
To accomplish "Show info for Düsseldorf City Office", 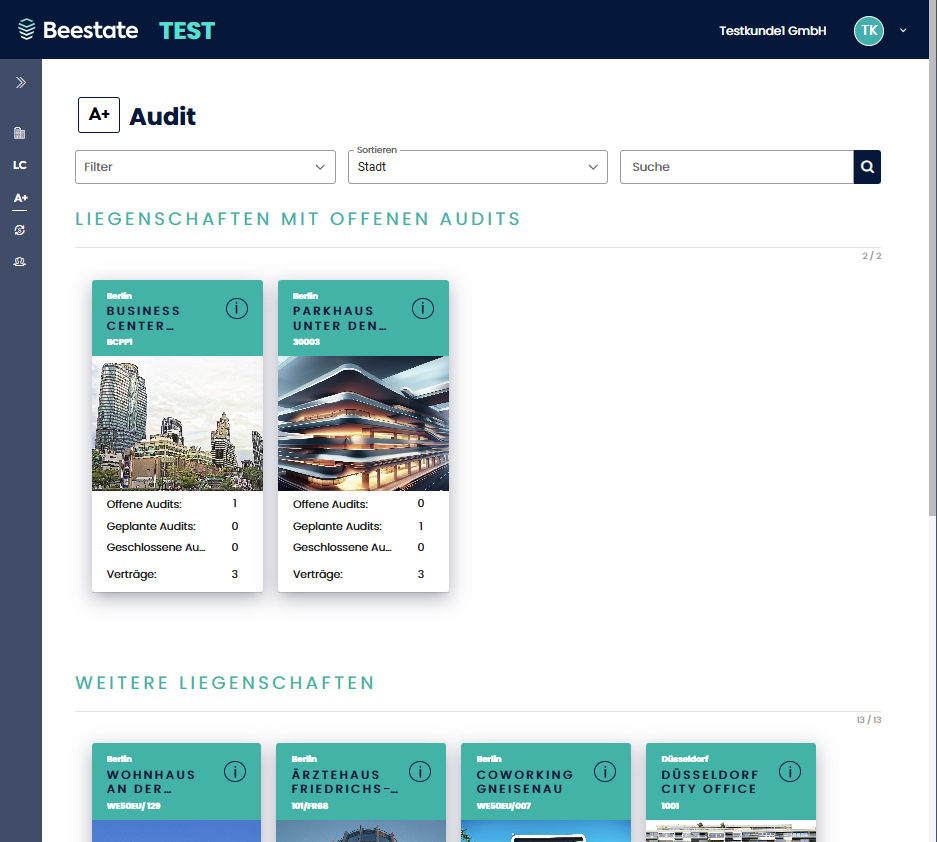I will pos(790,771).
